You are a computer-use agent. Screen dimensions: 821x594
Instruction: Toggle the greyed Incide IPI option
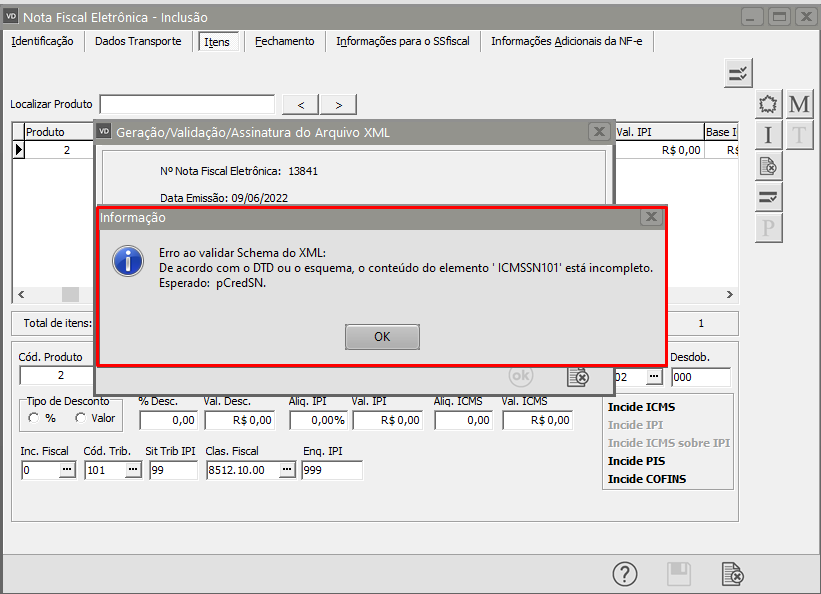635,425
